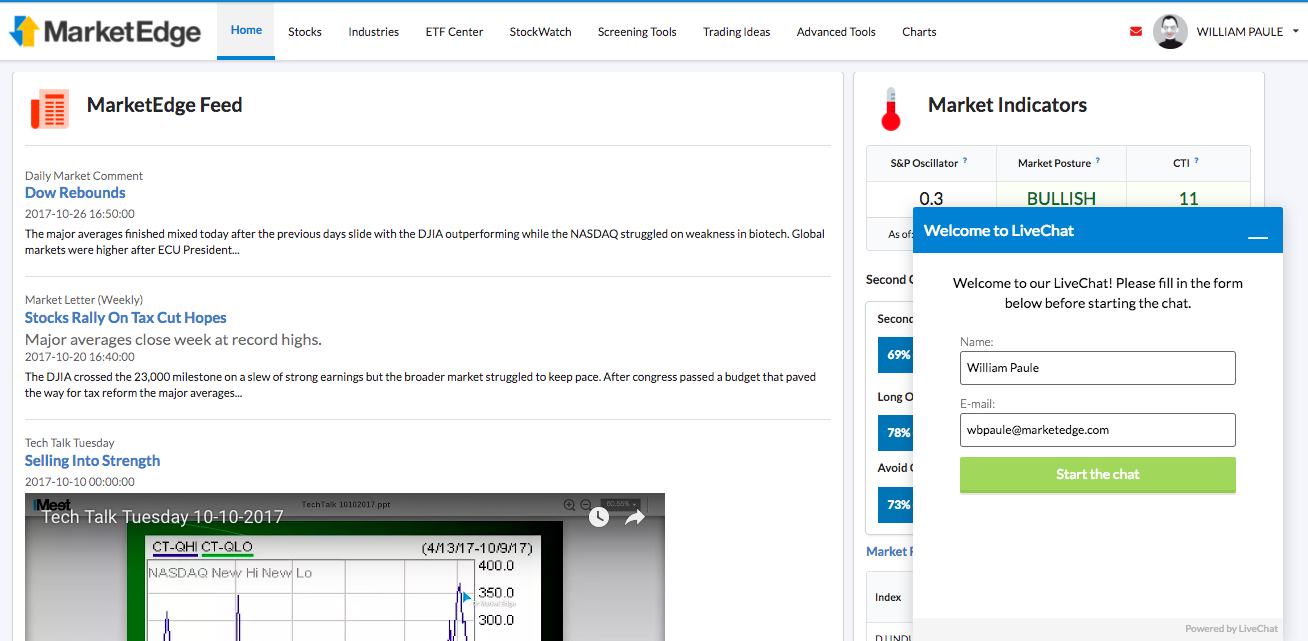Open Stocks Rally On Tax Cut Hopes article
Viewport: 1308px width, 641px height.
(126, 318)
